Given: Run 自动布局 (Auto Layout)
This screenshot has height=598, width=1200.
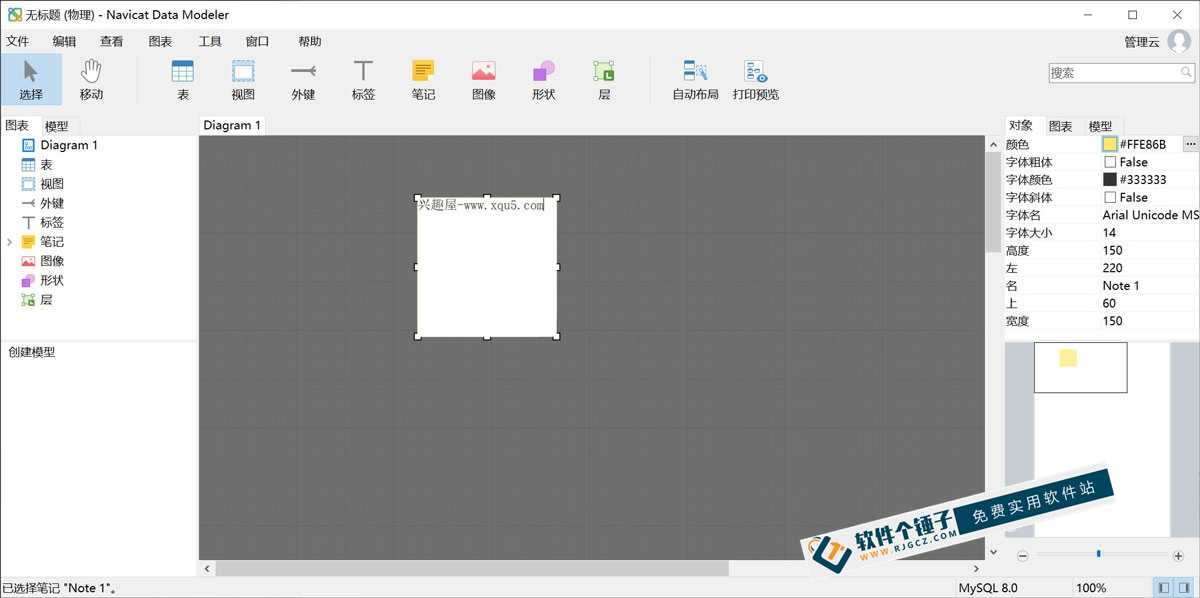Looking at the screenshot, I should tap(694, 79).
